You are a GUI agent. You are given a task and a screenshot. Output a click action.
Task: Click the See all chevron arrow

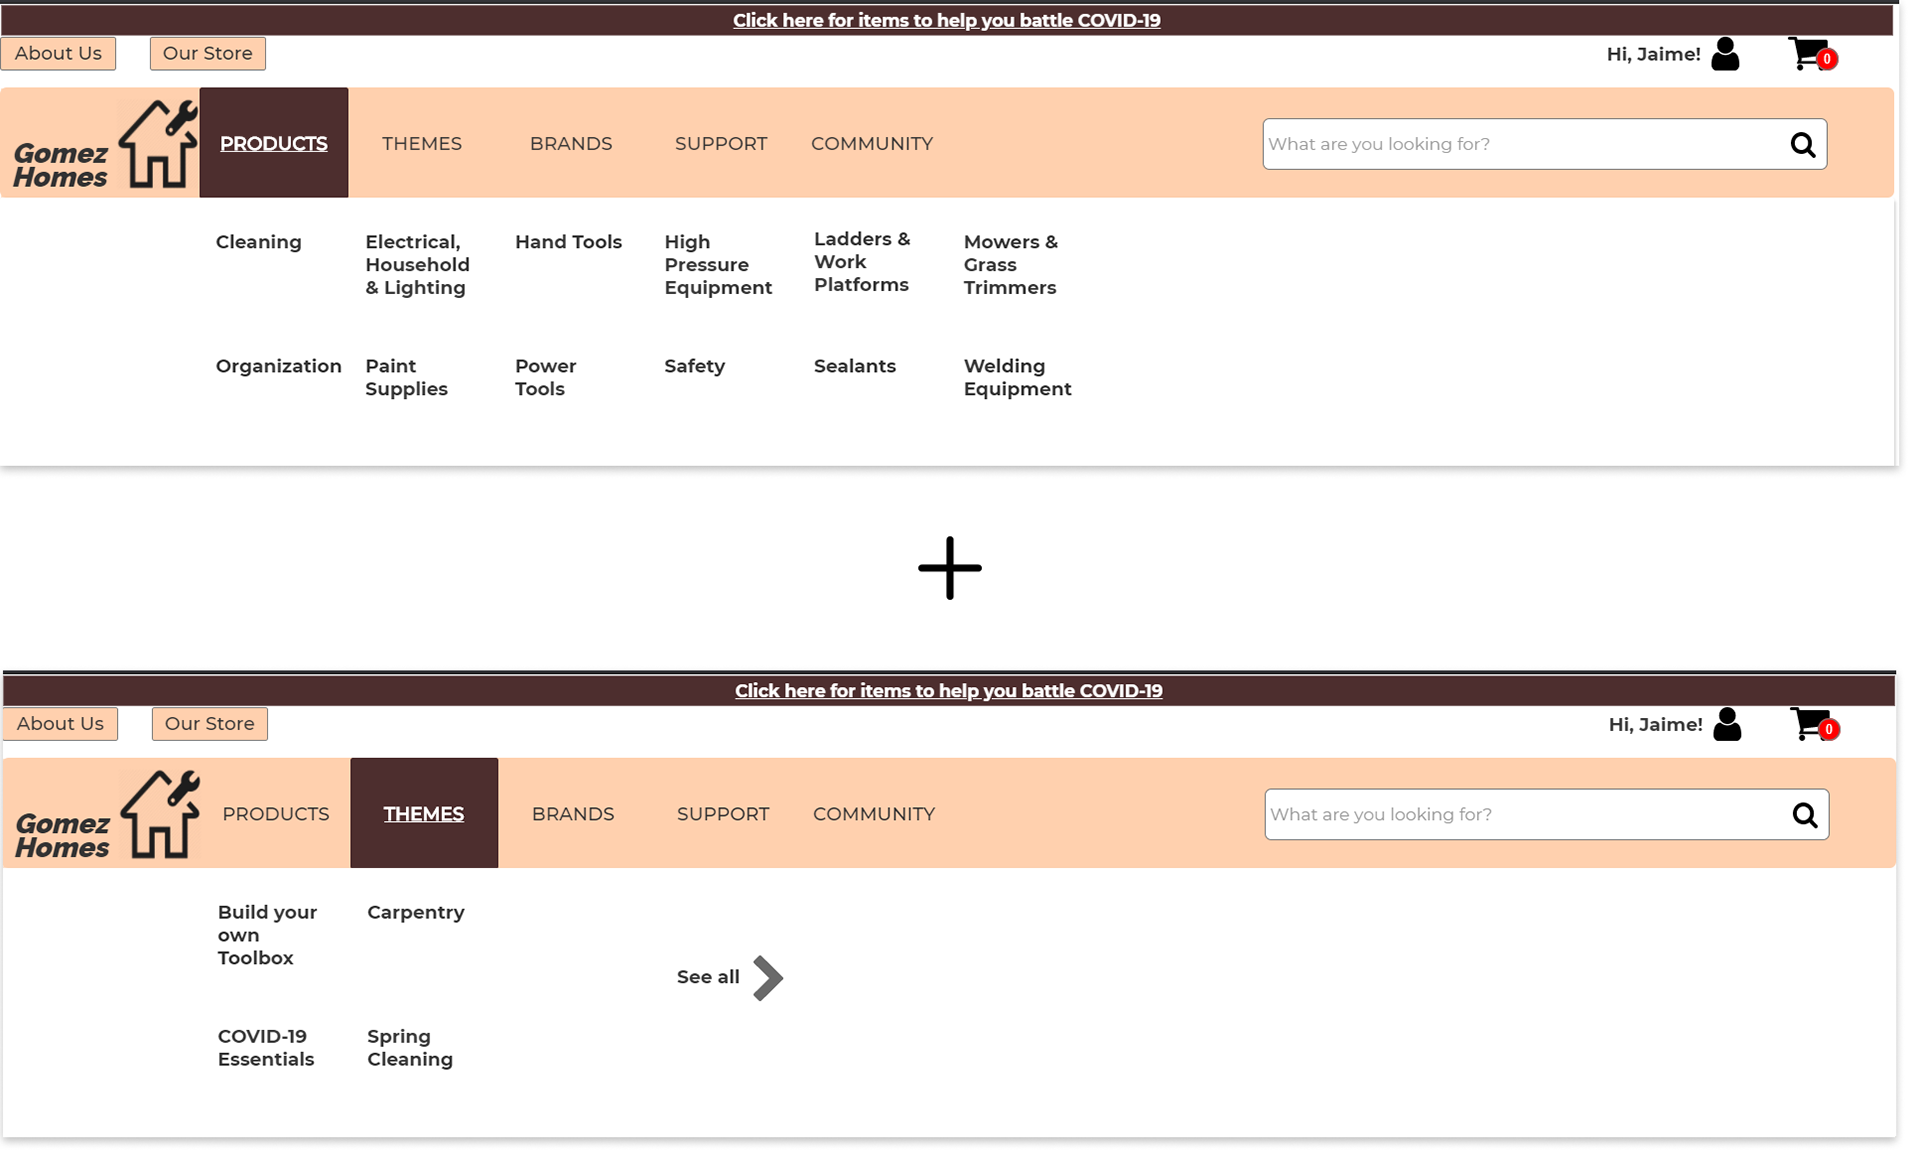[x=767, y=978]
